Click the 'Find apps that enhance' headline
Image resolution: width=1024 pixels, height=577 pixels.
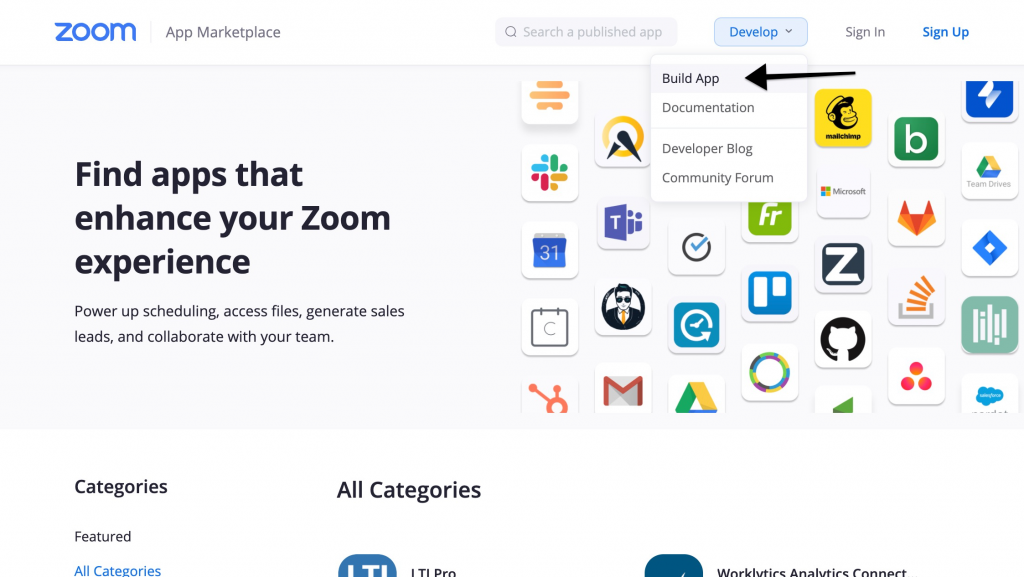tap(232, 218)
